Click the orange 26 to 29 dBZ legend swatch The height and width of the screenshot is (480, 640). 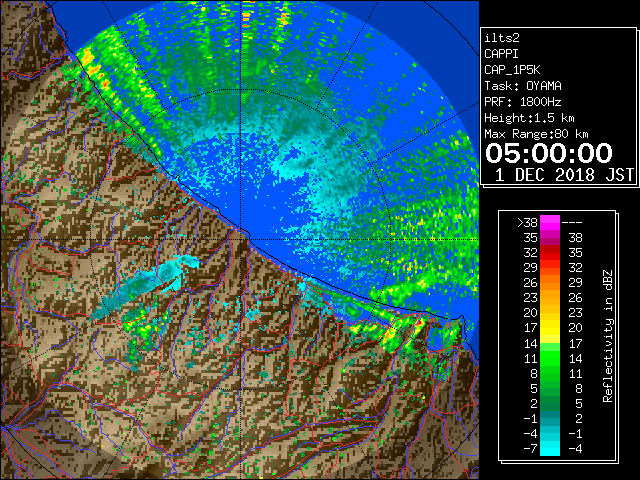pos(550,282)
